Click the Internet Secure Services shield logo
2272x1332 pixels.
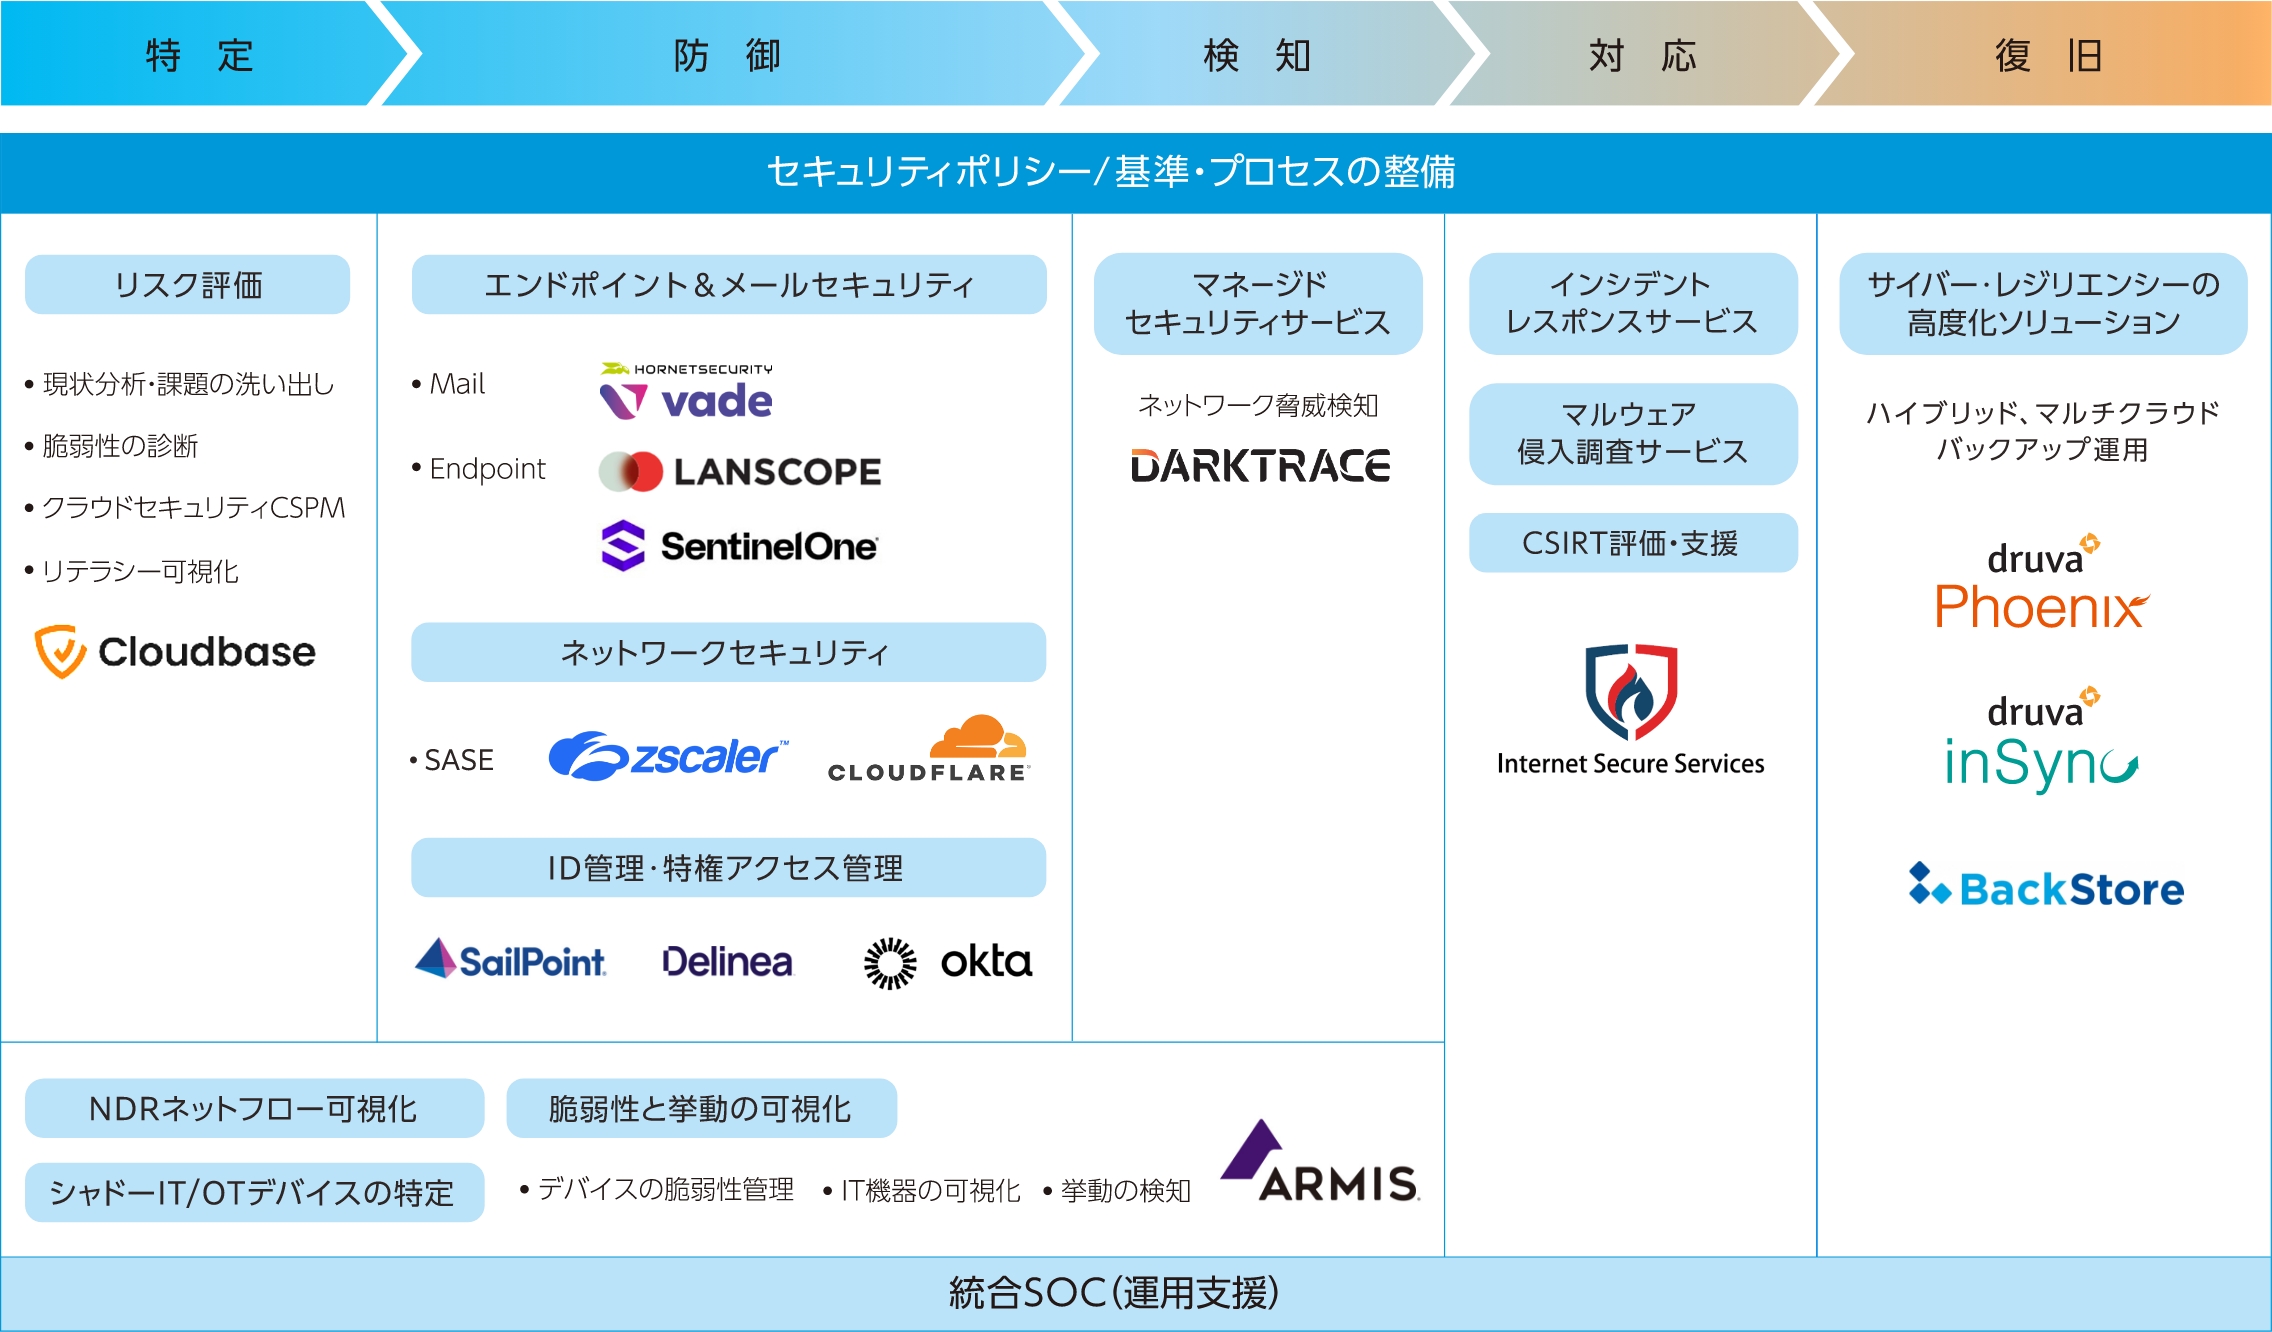pyautogui.click(x=1630, y=710)
